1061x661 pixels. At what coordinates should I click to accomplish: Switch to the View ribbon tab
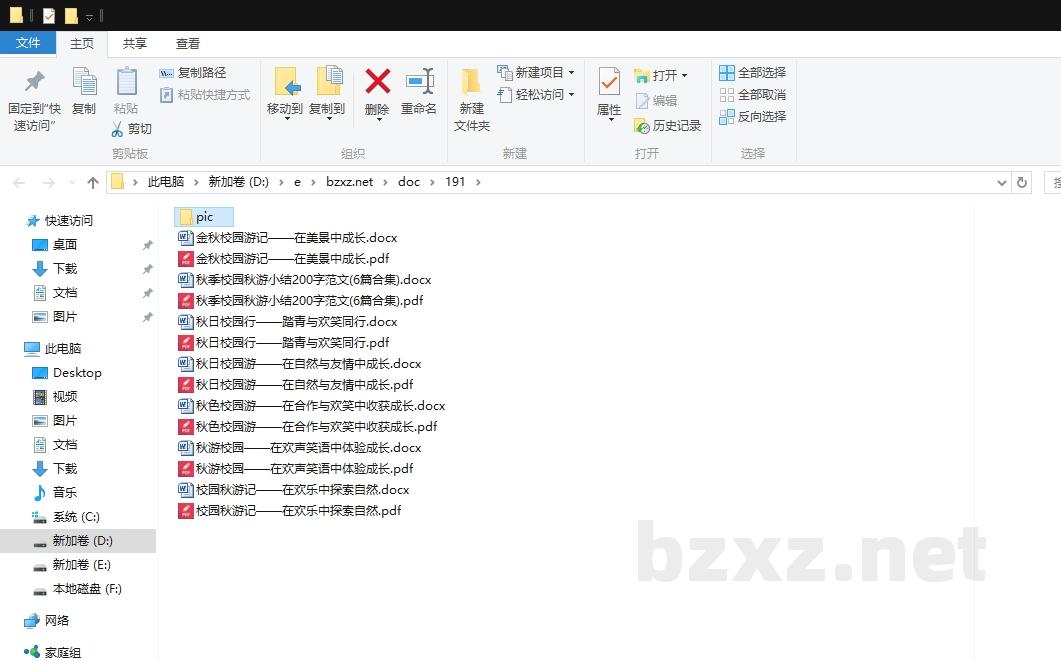tap(188, 44)
